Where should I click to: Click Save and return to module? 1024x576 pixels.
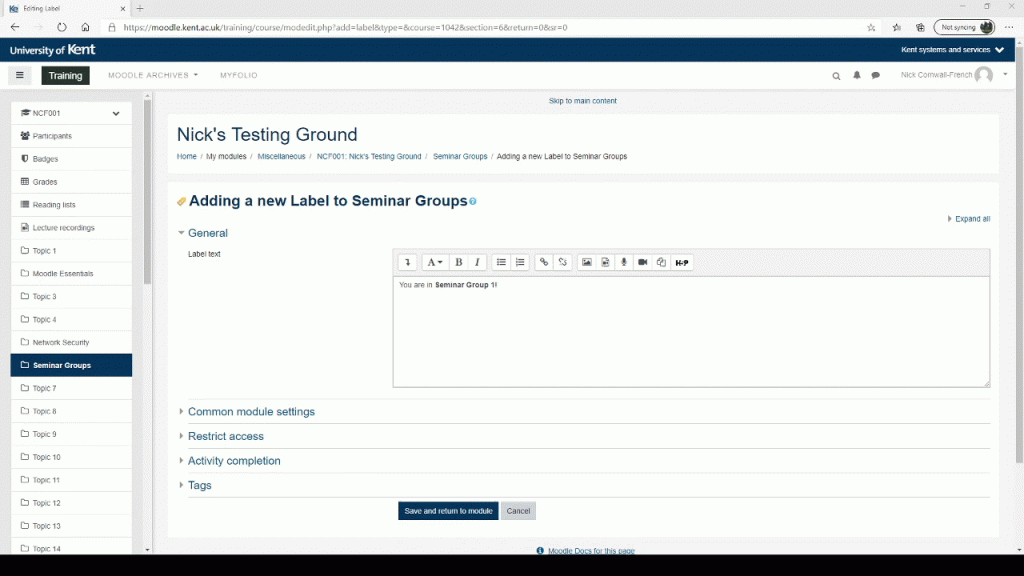448,511
